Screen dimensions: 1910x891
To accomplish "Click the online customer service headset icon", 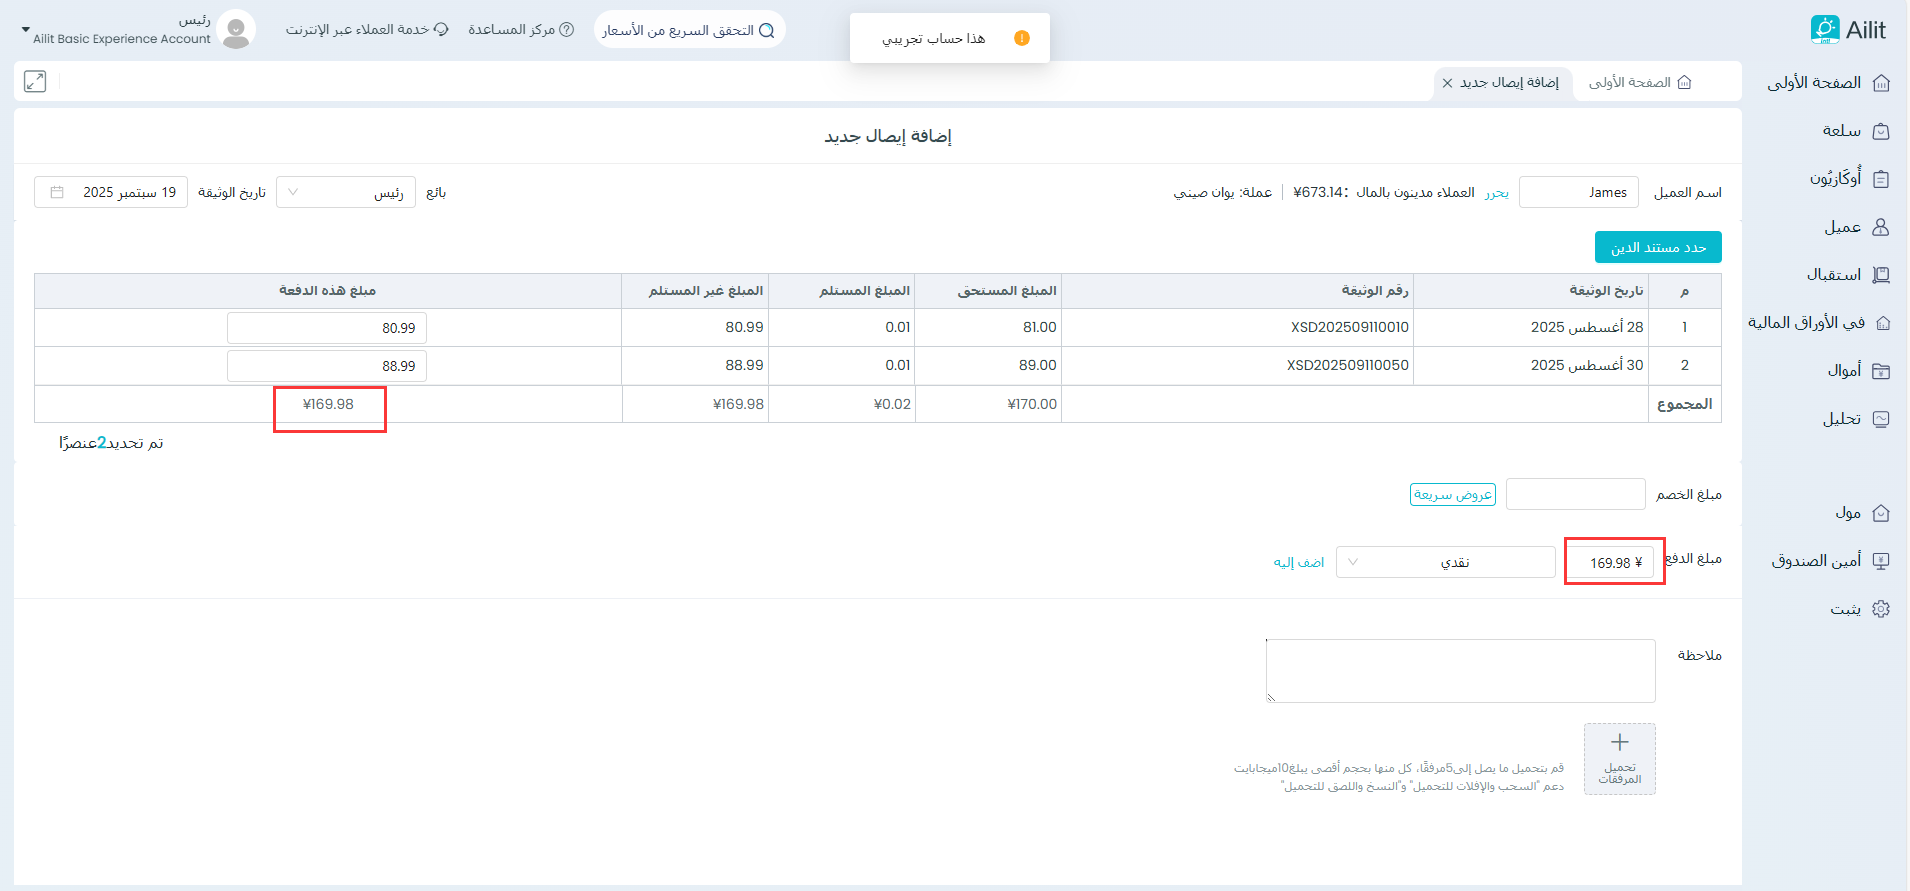I will pyautogui.click(x=441, y=30).
